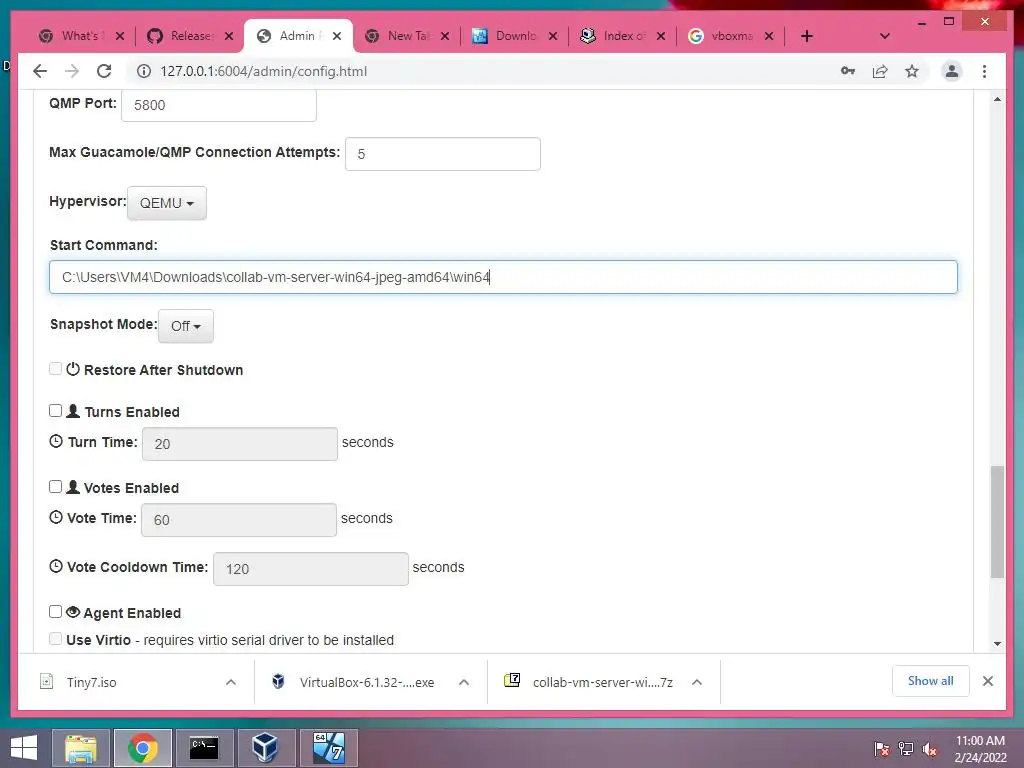Click the page vertical scrollbar thumb

997,522
